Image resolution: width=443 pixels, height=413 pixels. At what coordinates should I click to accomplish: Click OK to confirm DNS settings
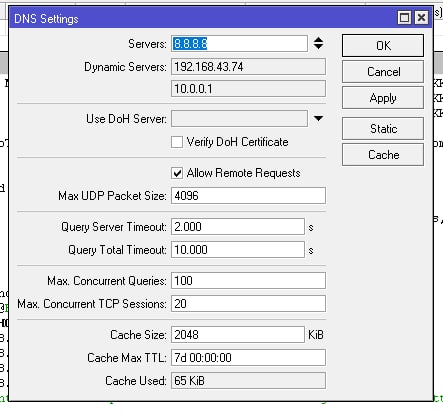point(383,45)
